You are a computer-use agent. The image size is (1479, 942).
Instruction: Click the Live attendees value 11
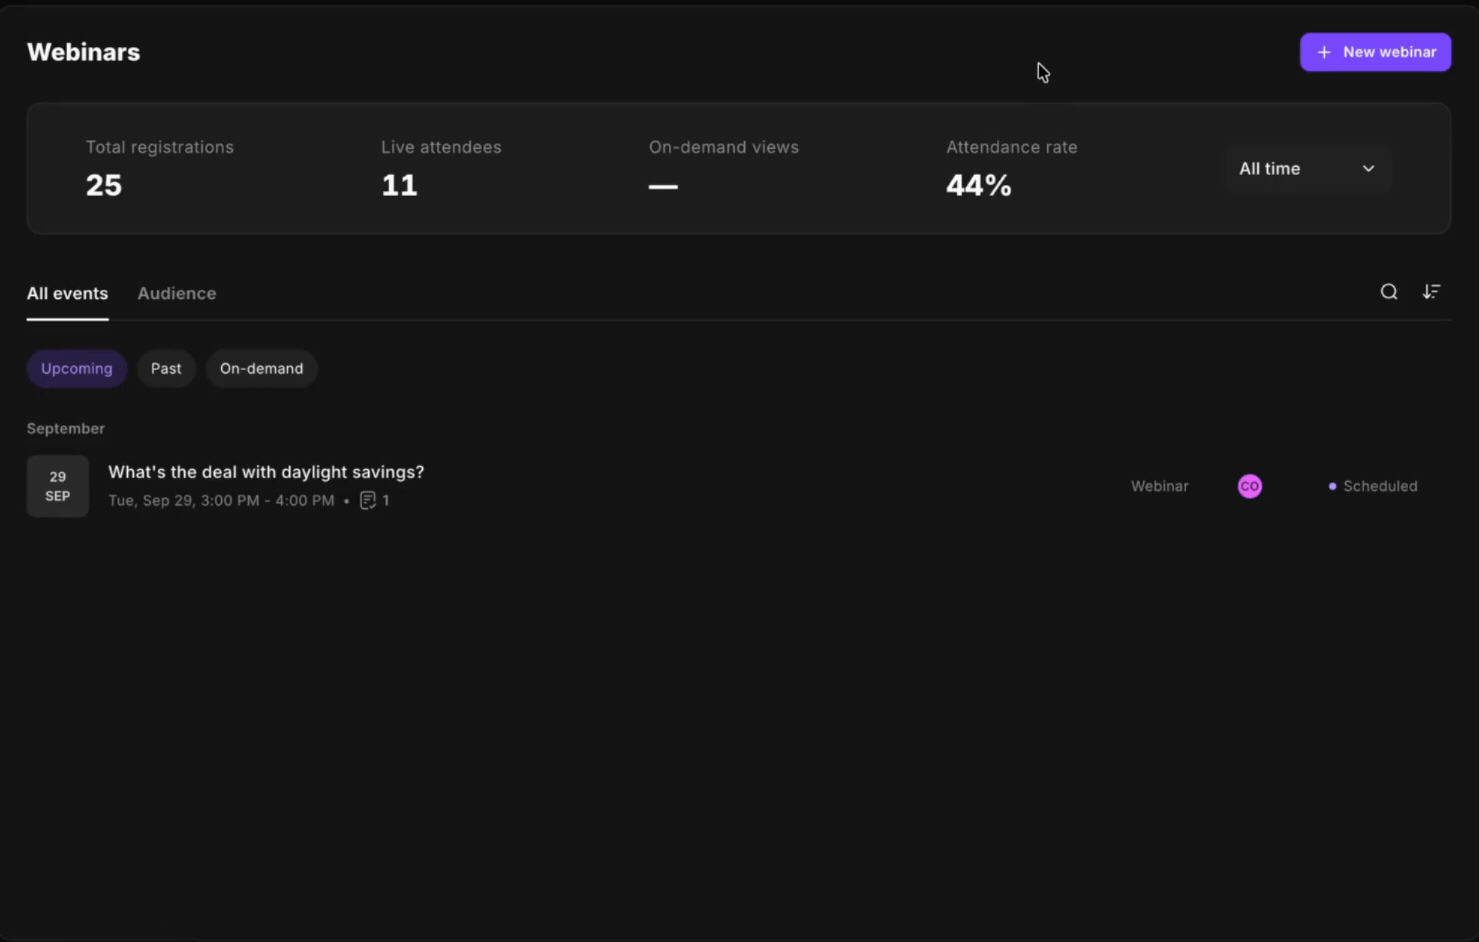tap(399, 185)
